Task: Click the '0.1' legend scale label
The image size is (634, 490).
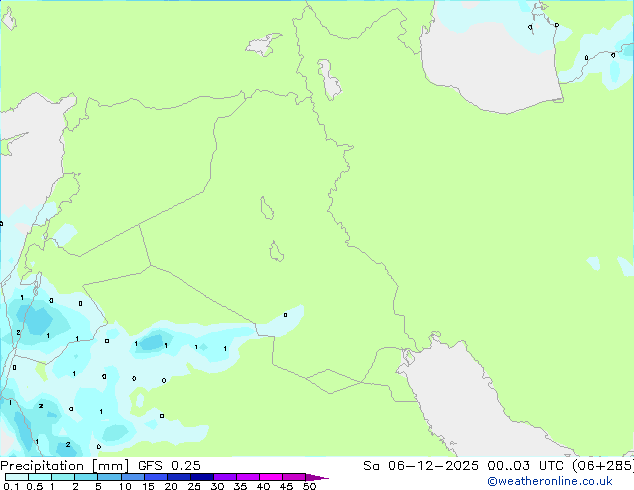Action: coord(11,486)
